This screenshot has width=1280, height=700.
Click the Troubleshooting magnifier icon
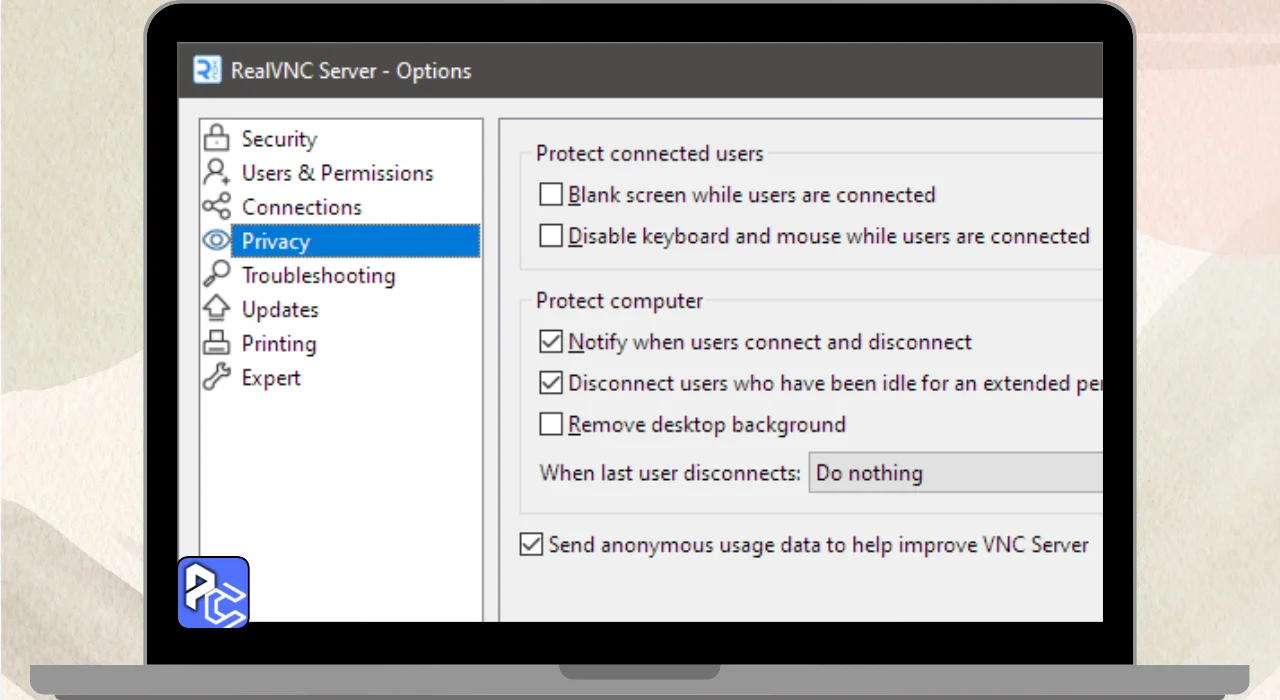[x=216, y=275]
